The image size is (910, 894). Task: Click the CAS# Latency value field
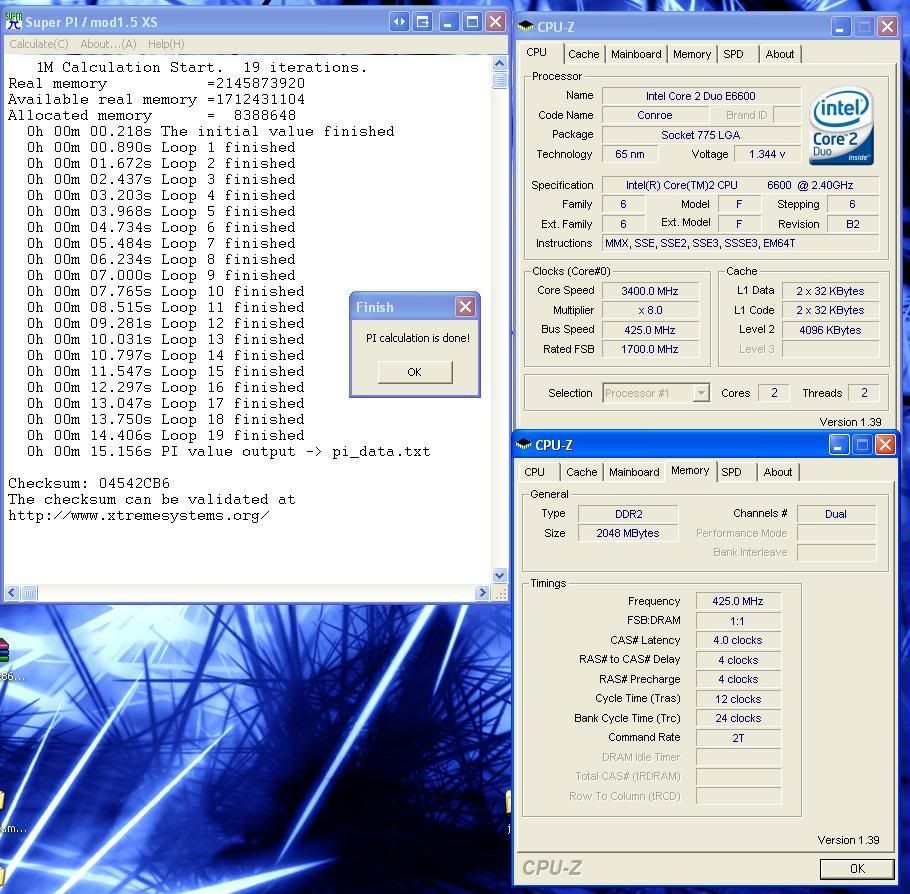[x=737, y=640]
